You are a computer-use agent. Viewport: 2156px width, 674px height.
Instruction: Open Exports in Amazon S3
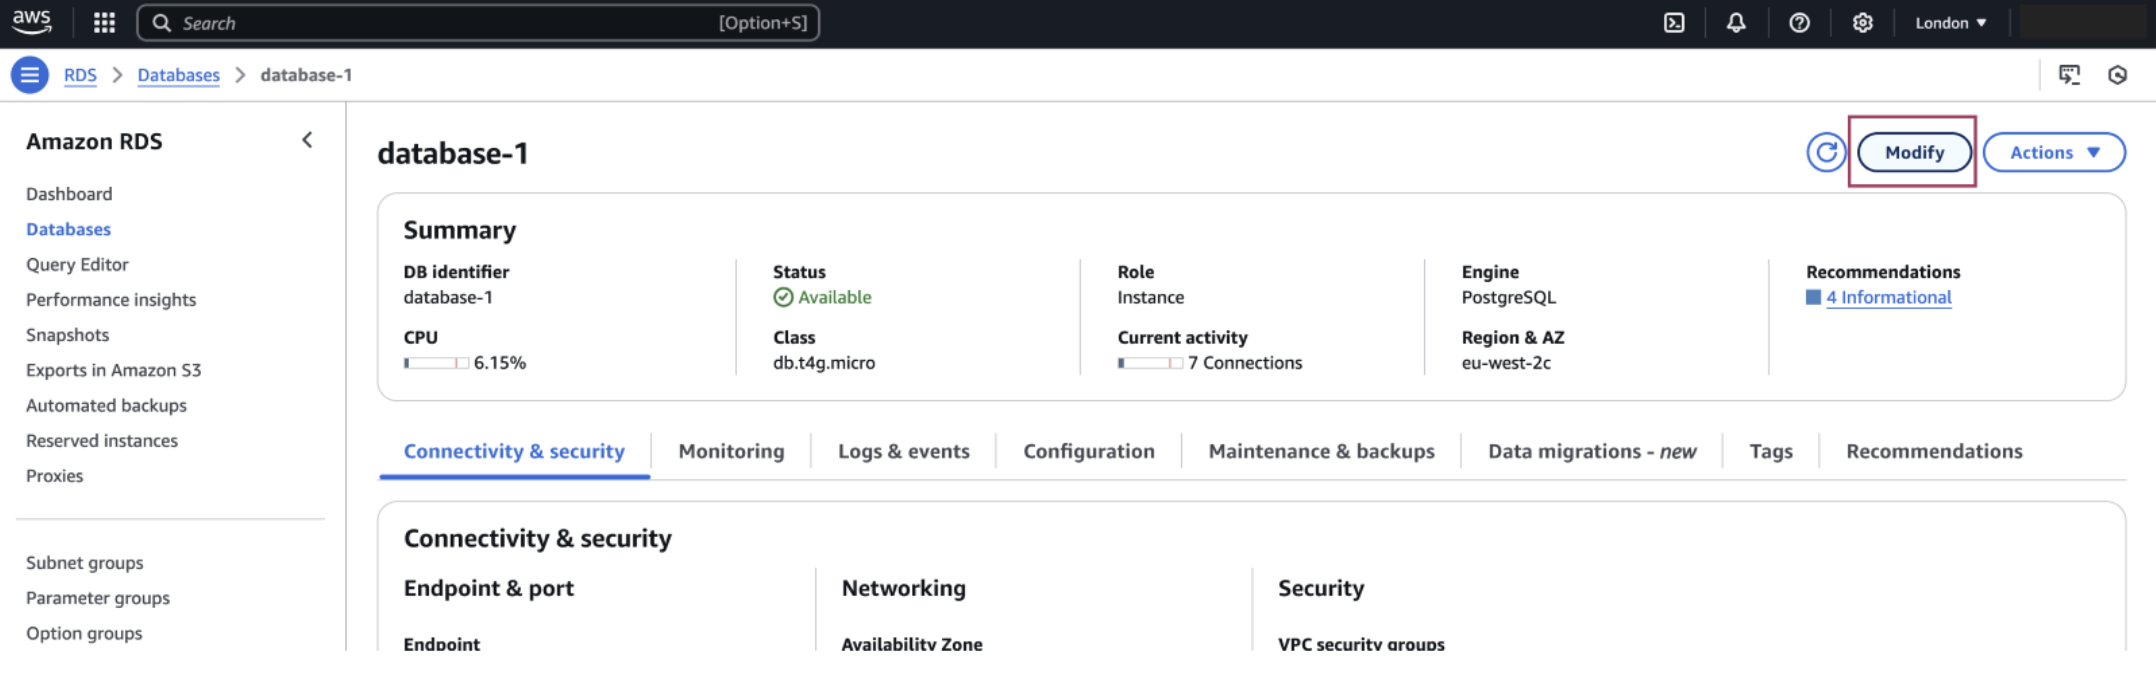click(x=113, y=370)
